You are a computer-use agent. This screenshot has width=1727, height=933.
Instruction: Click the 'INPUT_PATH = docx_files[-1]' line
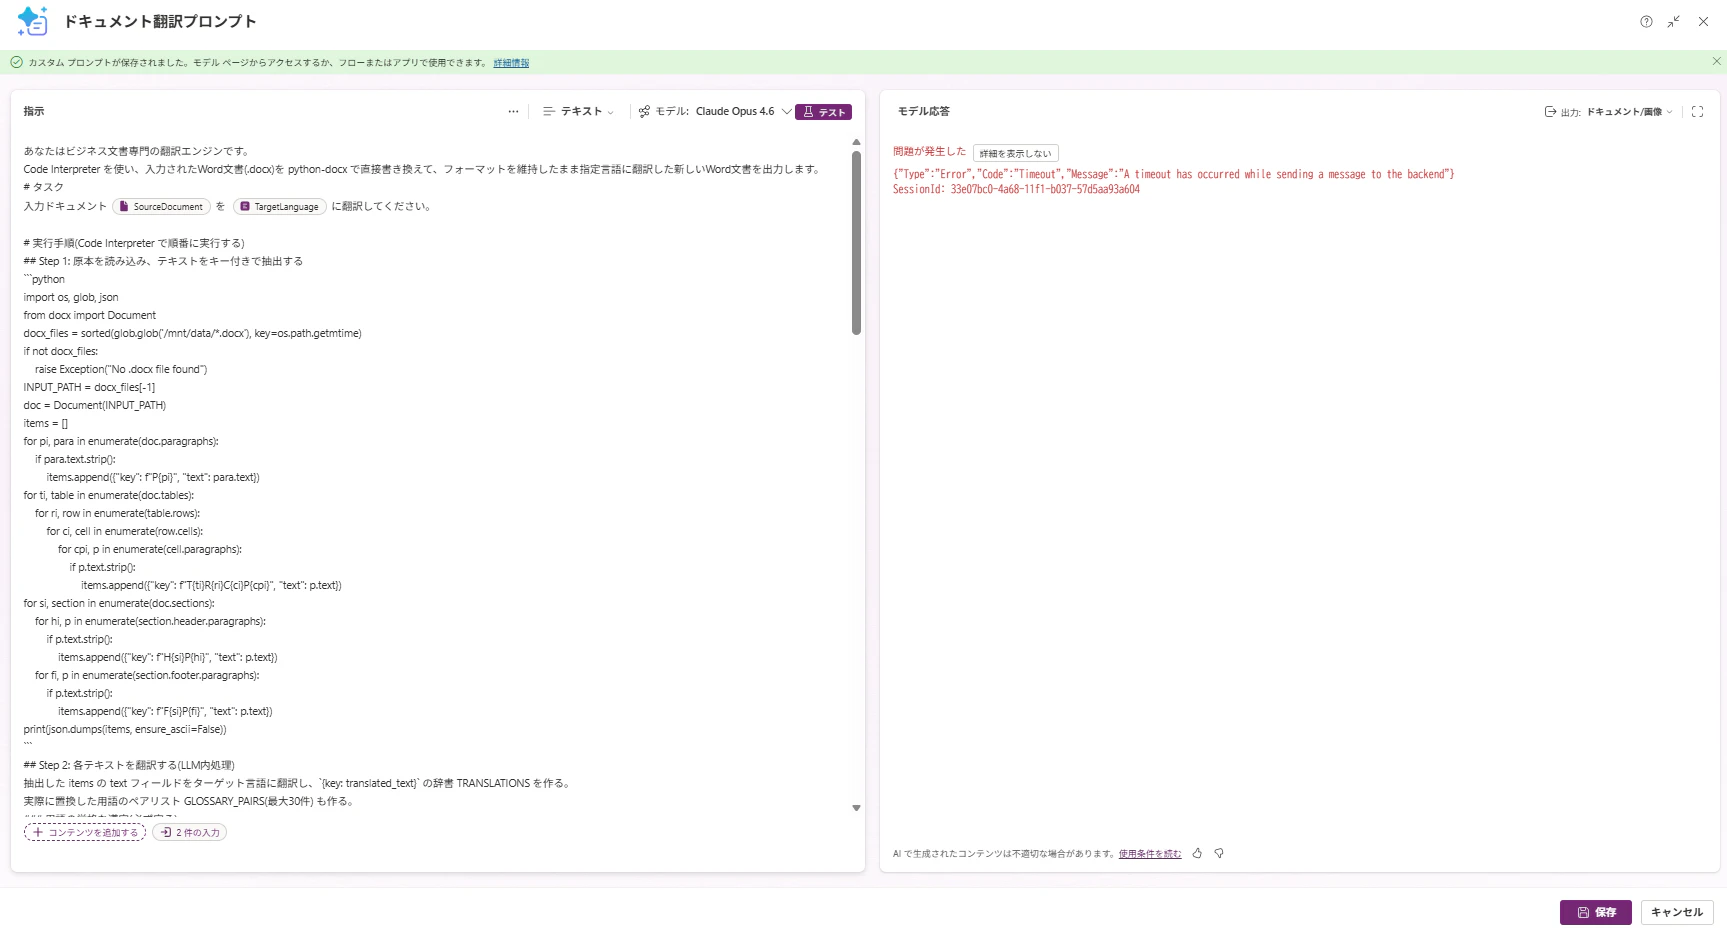pos(89,387)
